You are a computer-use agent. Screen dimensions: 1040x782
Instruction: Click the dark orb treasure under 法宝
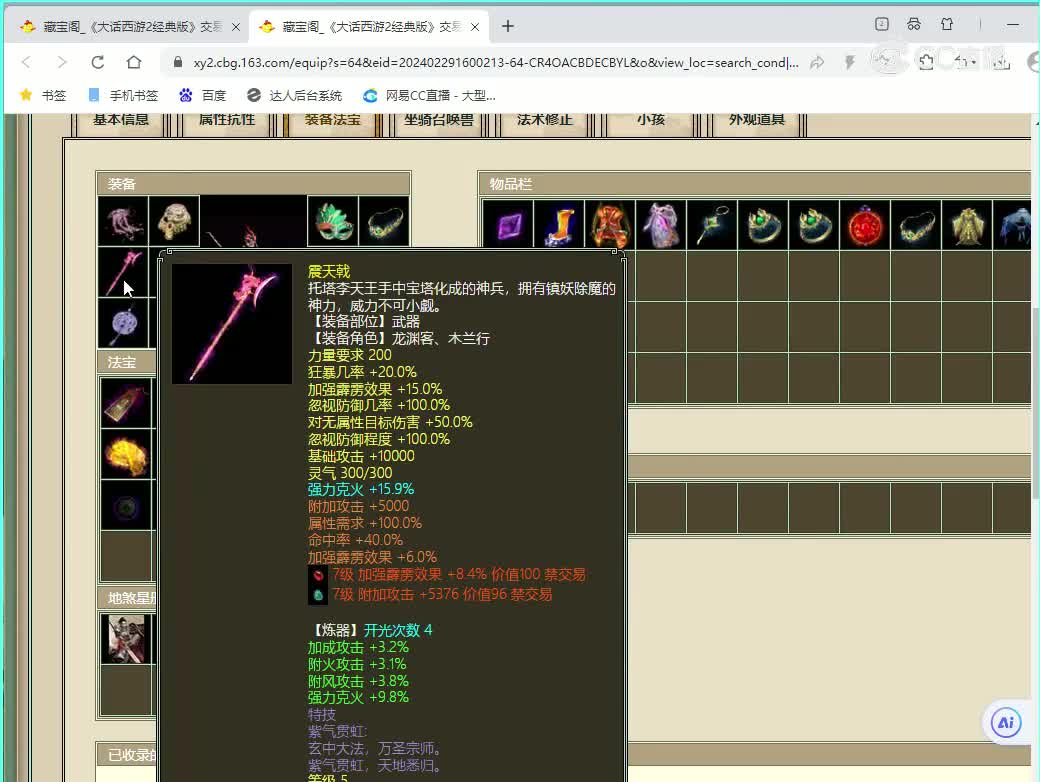126,506
